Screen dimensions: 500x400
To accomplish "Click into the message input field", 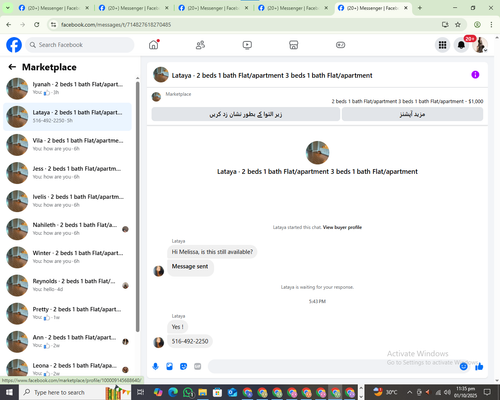I will (333, 367).
